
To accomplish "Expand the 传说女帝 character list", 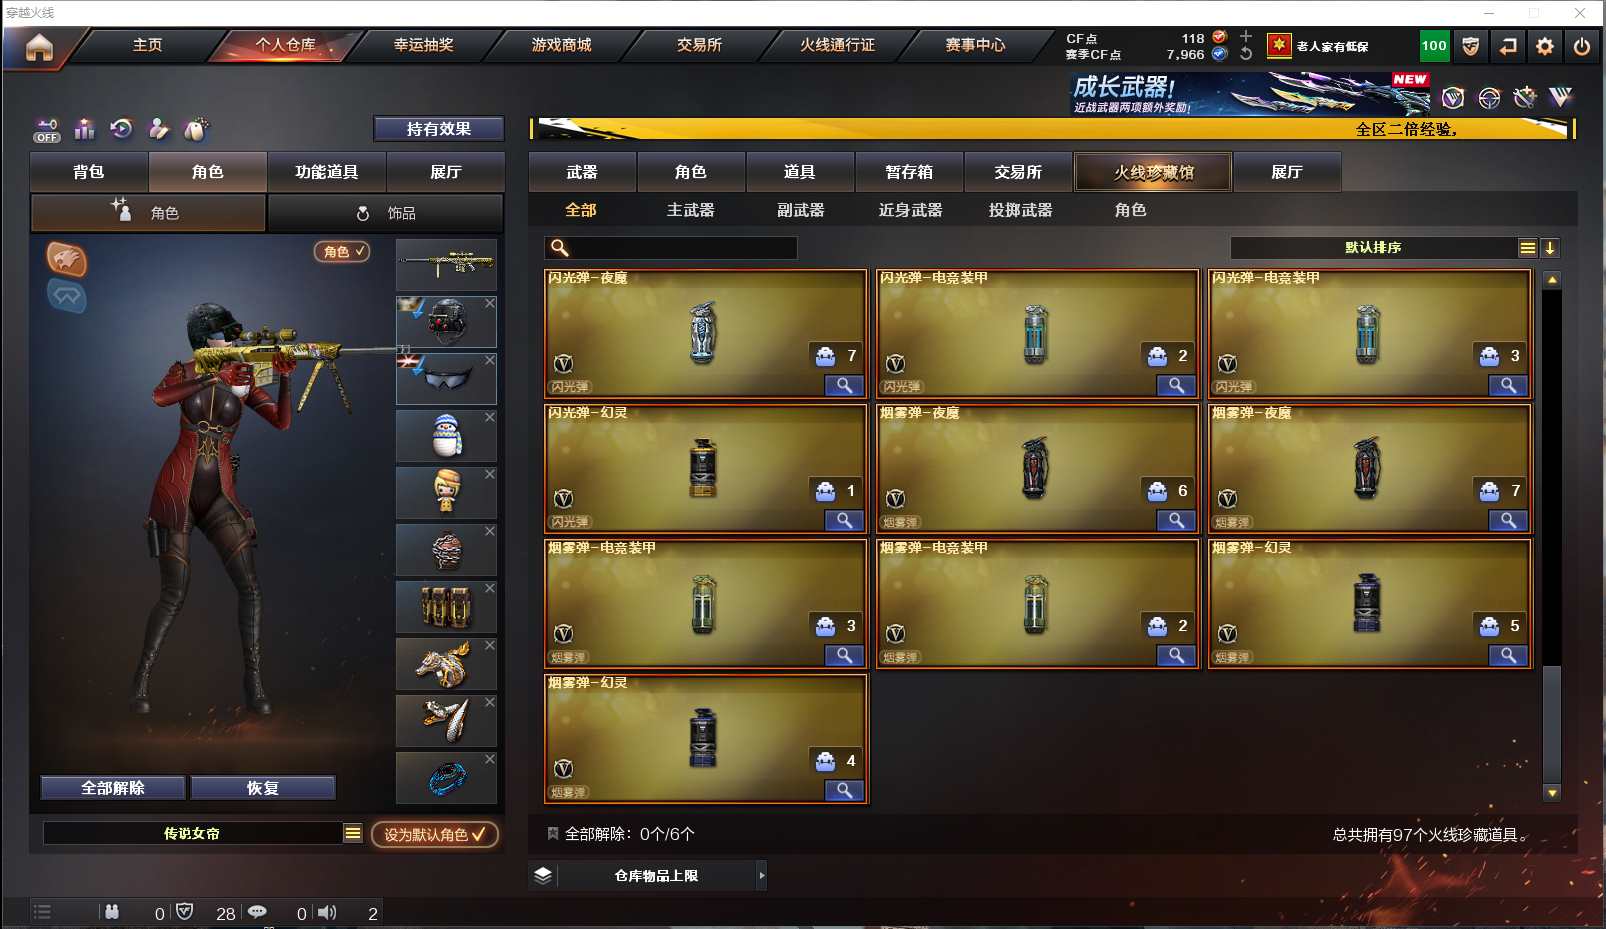I will (352, 833).
